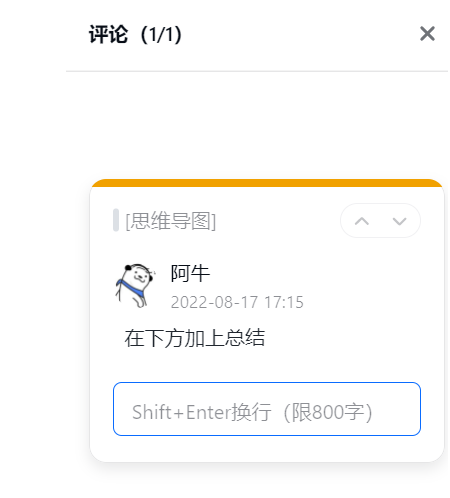This screenshot has width=450, height=498.
Task: Open the quoted [思维导图] reference
Action: tap(170, 220)
